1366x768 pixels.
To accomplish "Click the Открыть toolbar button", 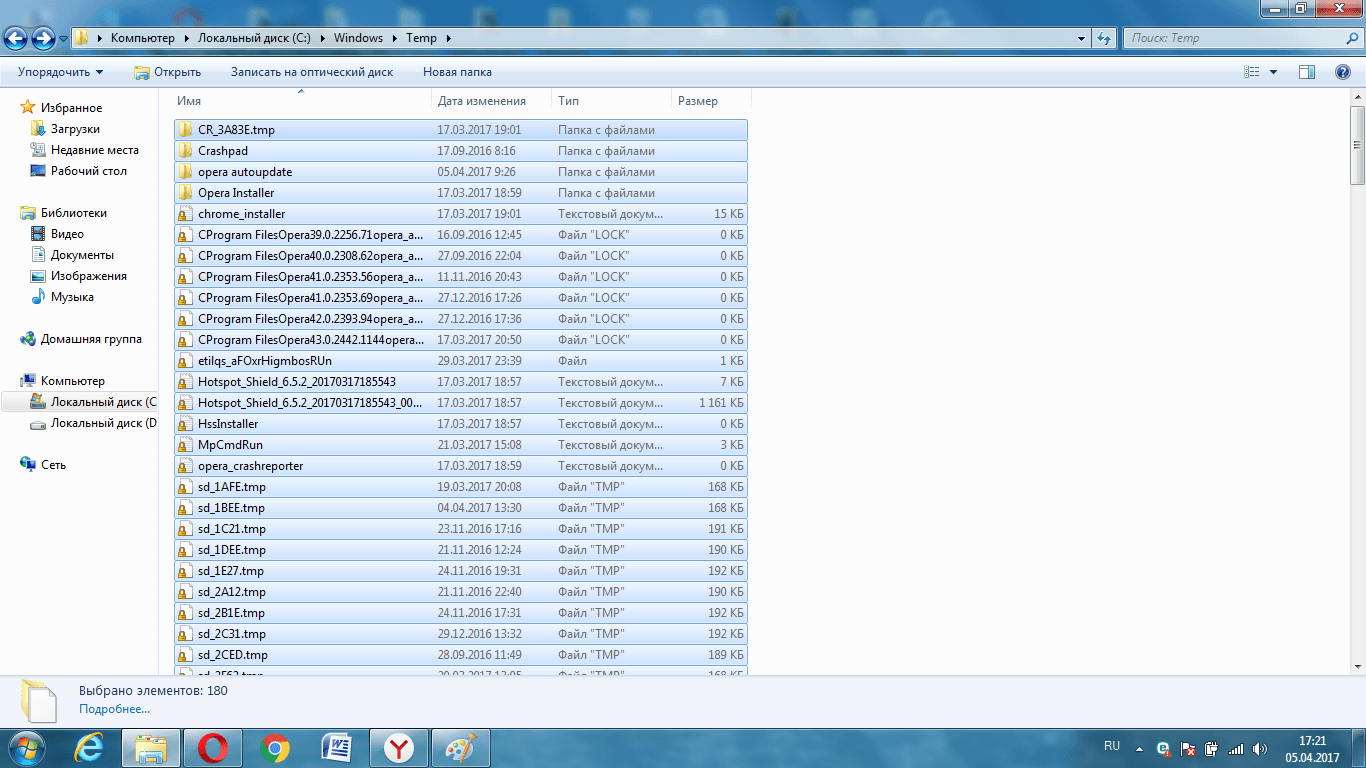I will click(x=167, y=72).
